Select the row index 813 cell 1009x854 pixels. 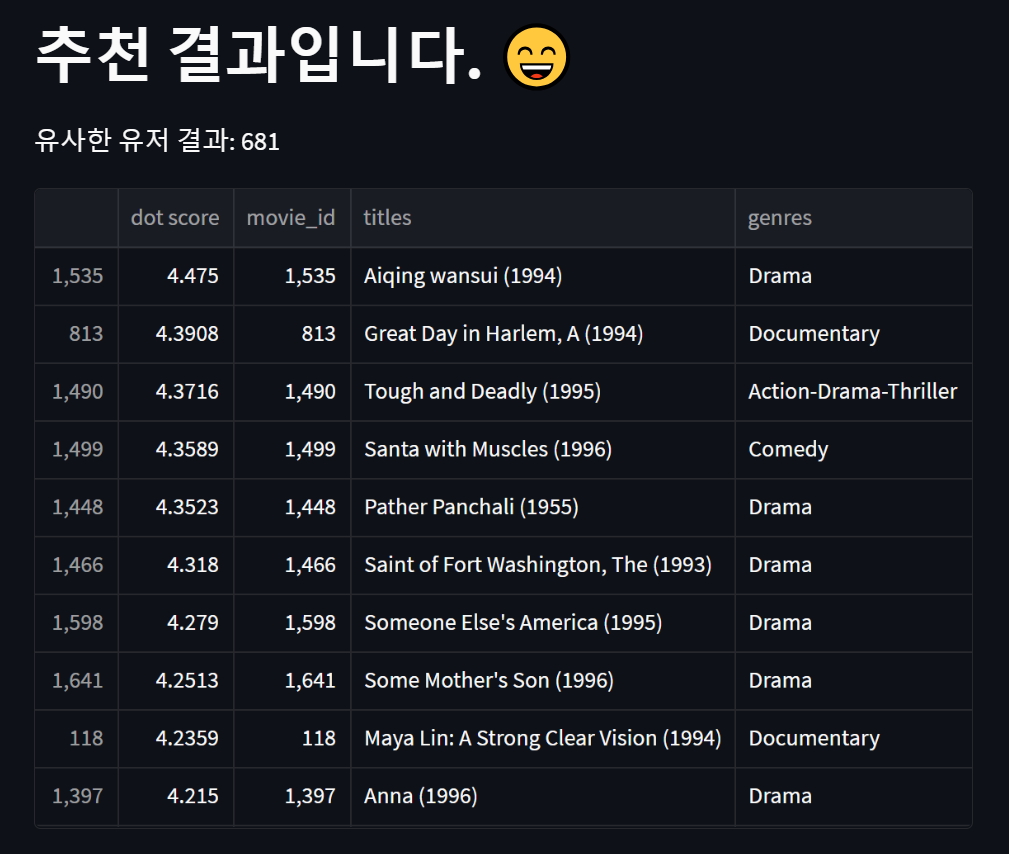[x=77, y=334]
